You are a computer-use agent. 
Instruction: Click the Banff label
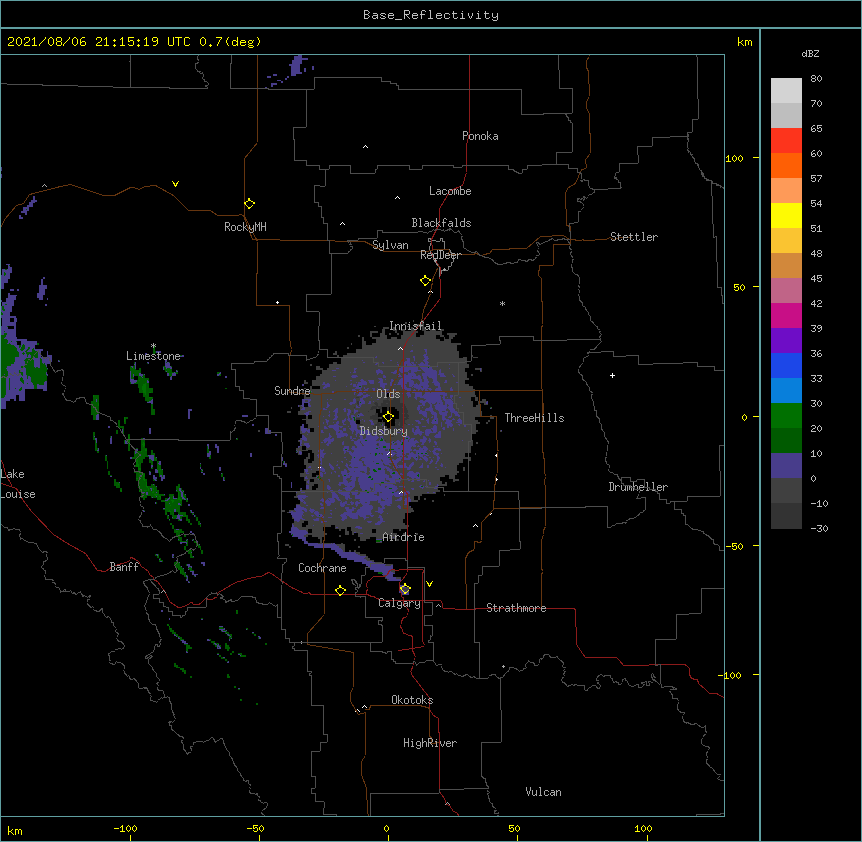point(124,567)
